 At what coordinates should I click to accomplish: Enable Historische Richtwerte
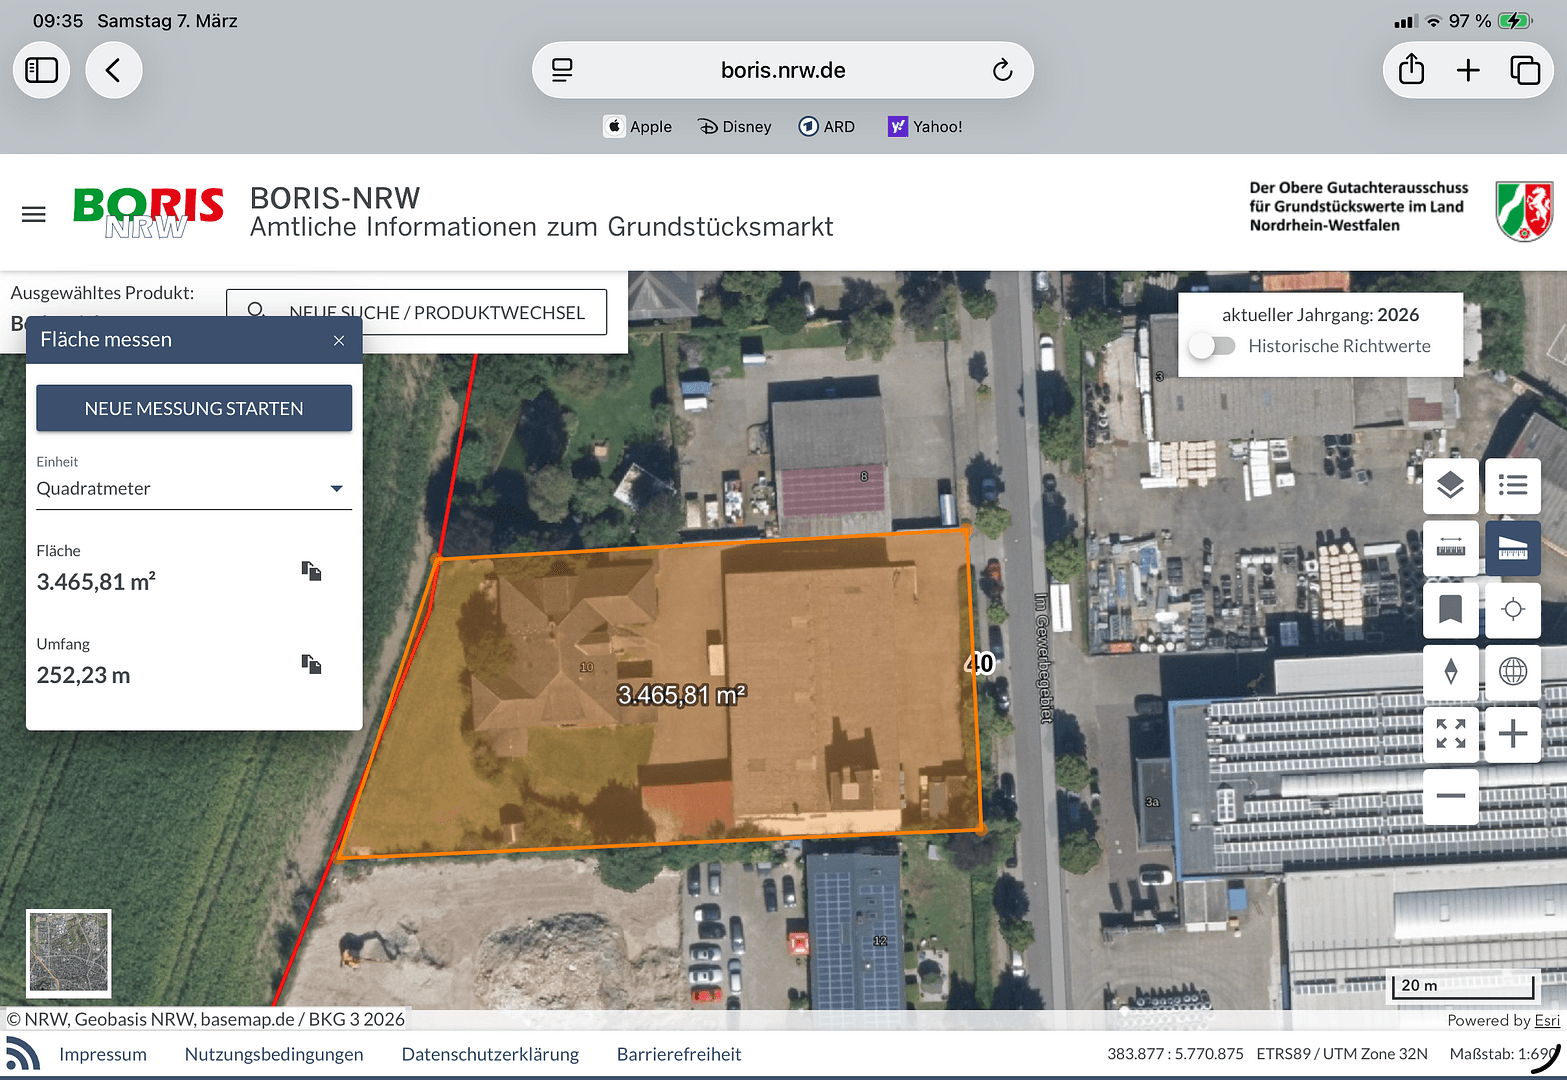pyautogui.click(x=1212, y=345)
